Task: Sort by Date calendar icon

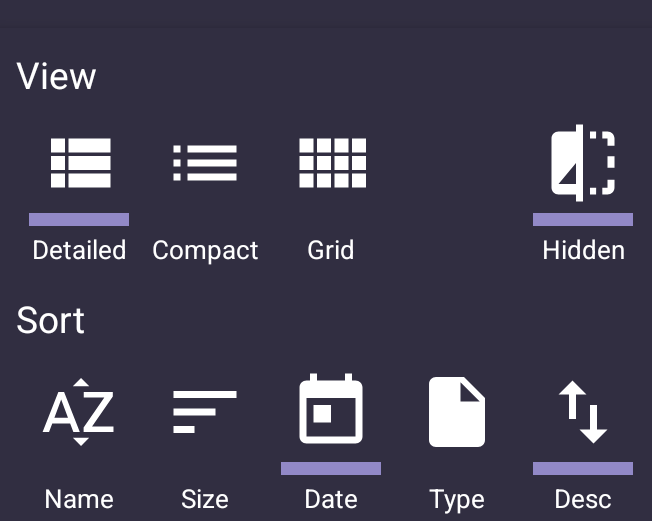Action: pyautogui.click(x=331, y=410)
